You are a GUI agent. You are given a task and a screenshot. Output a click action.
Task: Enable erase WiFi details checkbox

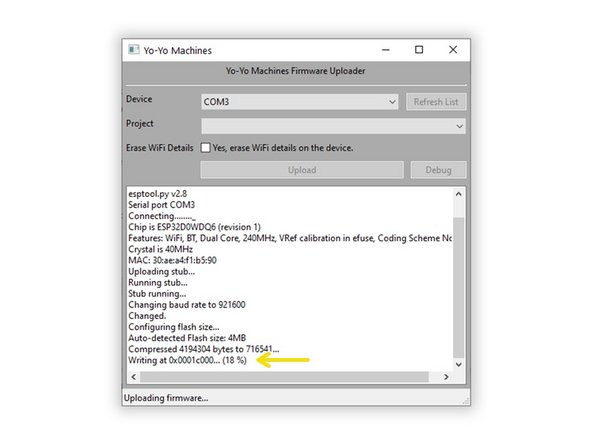tap(206, 148)
